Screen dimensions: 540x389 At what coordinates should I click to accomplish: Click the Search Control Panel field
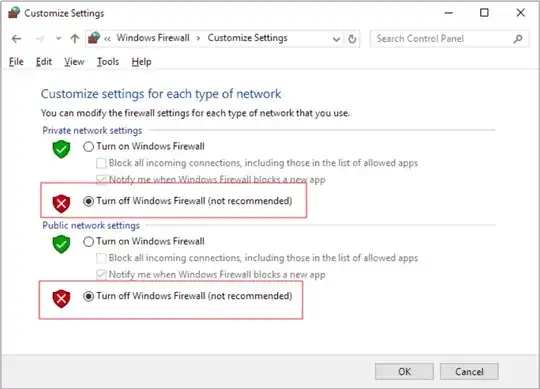click(444, 39)
